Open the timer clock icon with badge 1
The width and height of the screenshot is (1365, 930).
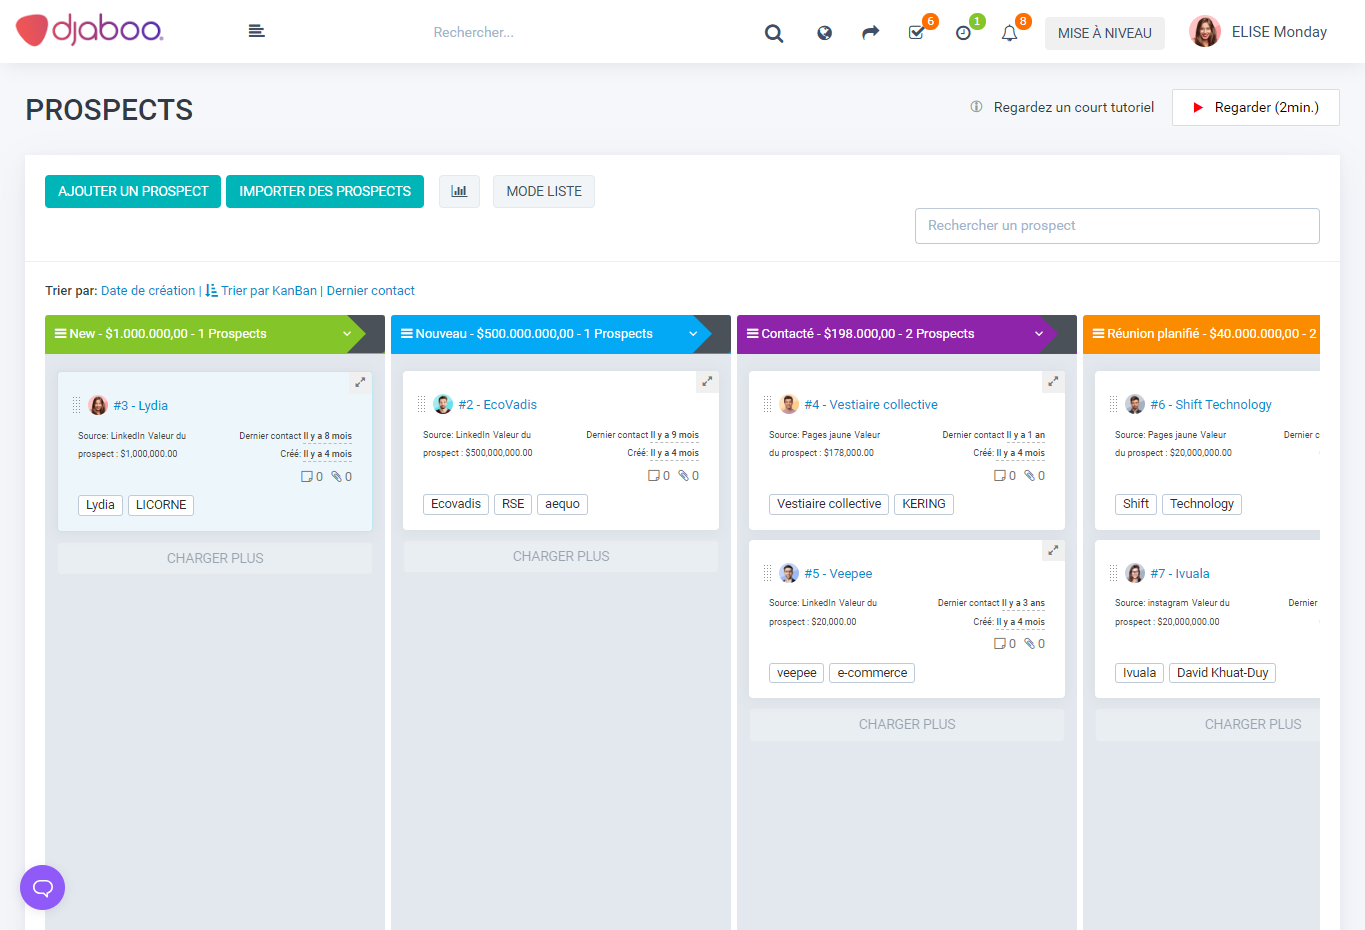coord(963,33)
